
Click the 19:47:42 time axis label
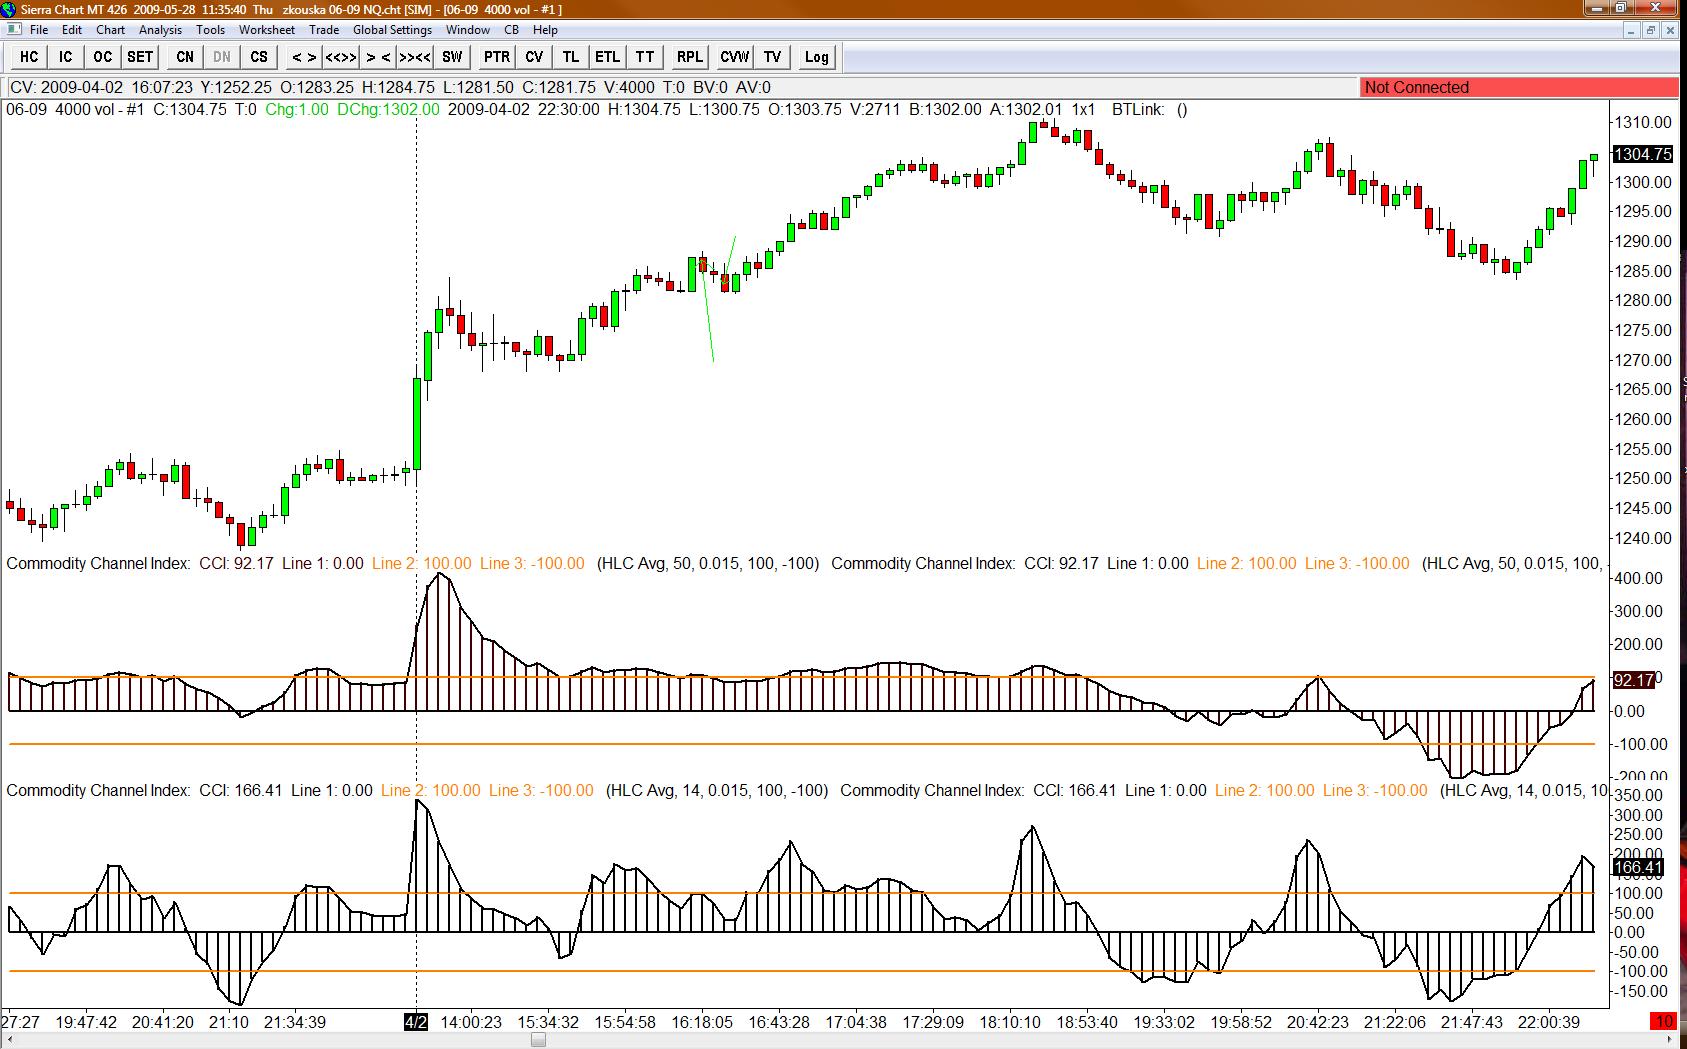[x=86, y=1022]
